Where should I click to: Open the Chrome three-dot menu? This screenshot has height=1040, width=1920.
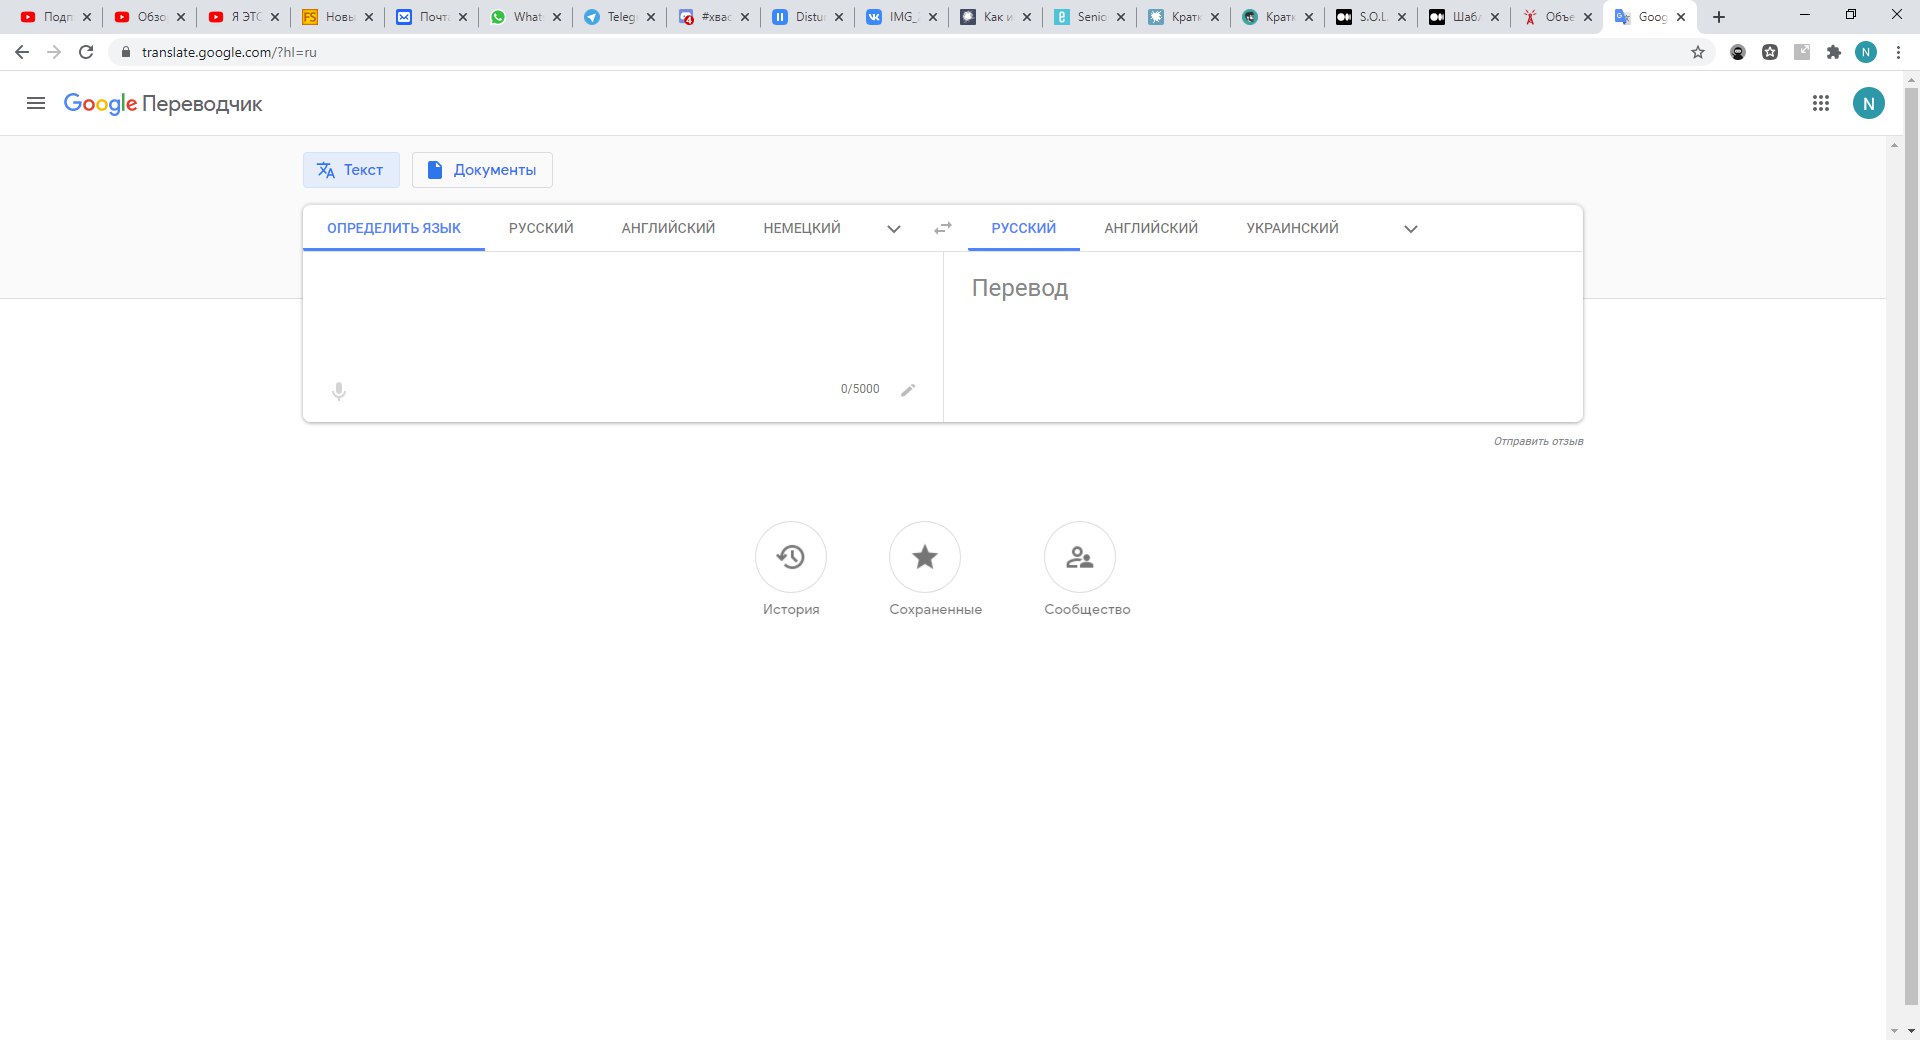point(1898,52)
